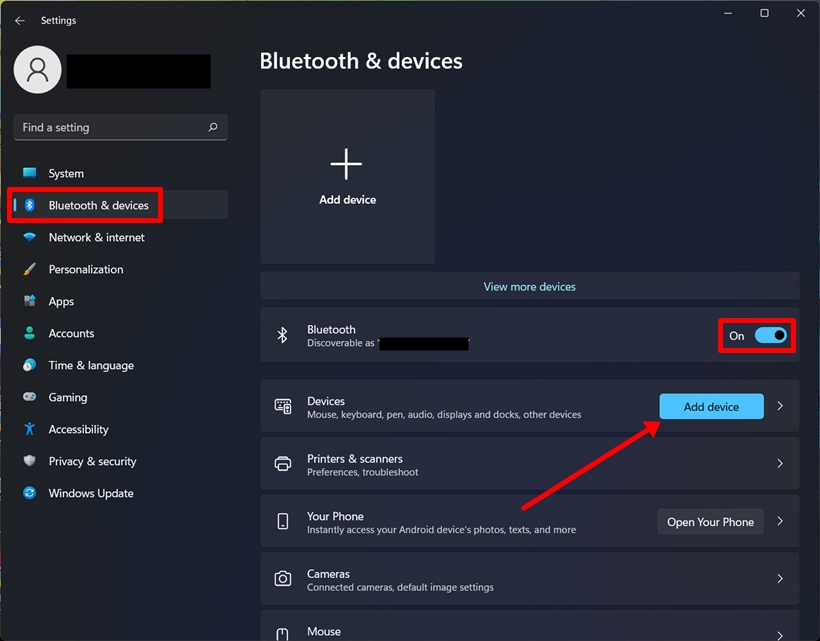Open Privacy & security settings
The image size is (820, 641).
coord(121,461)
